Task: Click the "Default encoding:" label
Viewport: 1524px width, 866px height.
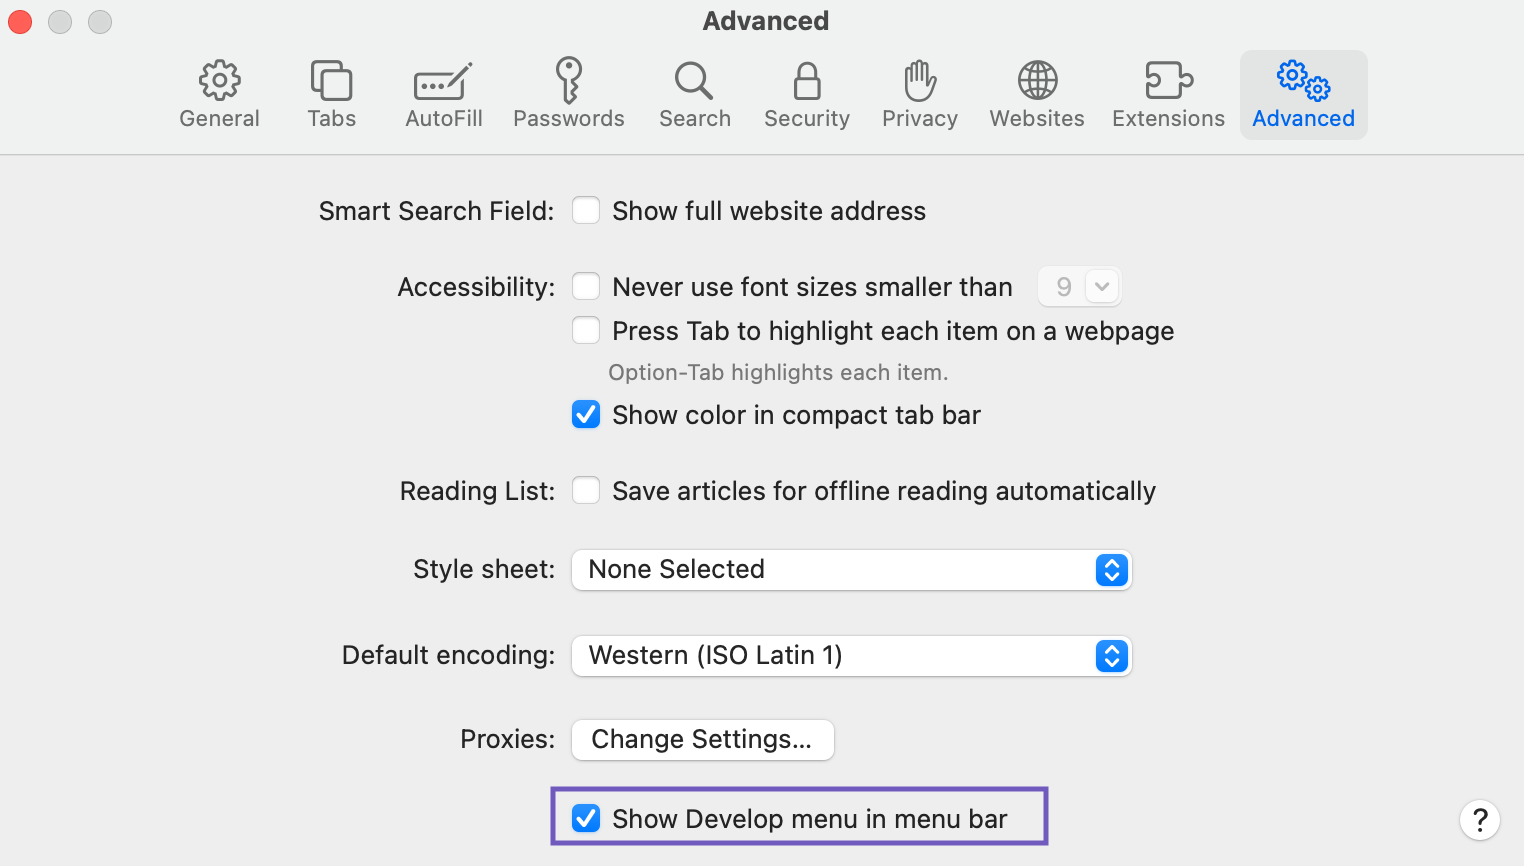Action: 448,655
